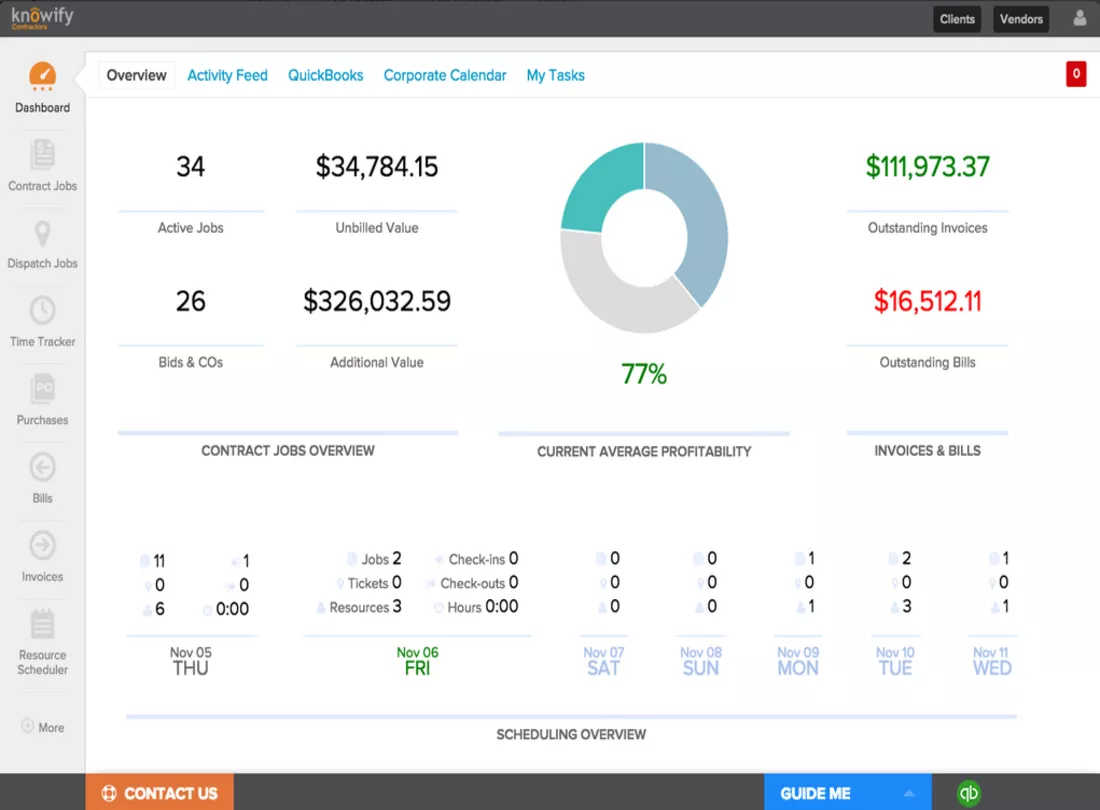
Task: Click the Dashboard gauge icon
Action: click(42, 76)
